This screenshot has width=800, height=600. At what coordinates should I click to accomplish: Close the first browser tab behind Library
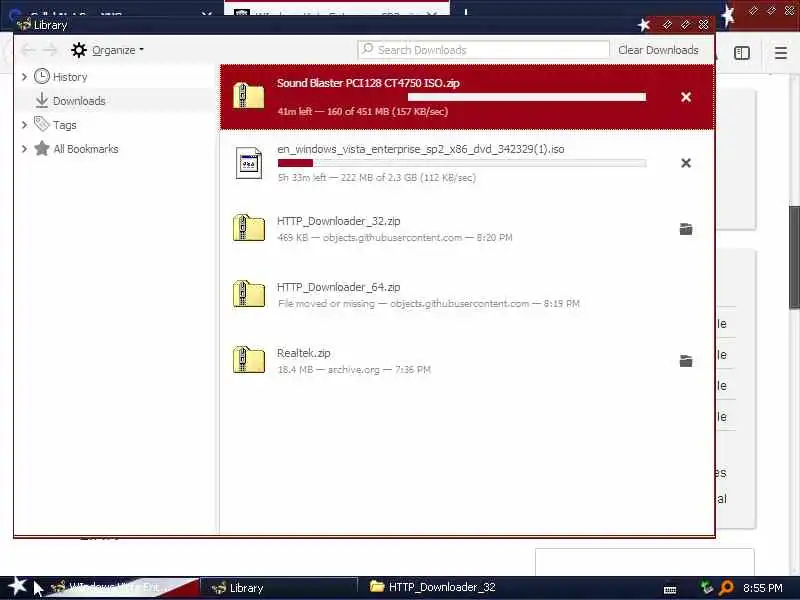coord(207,12)
